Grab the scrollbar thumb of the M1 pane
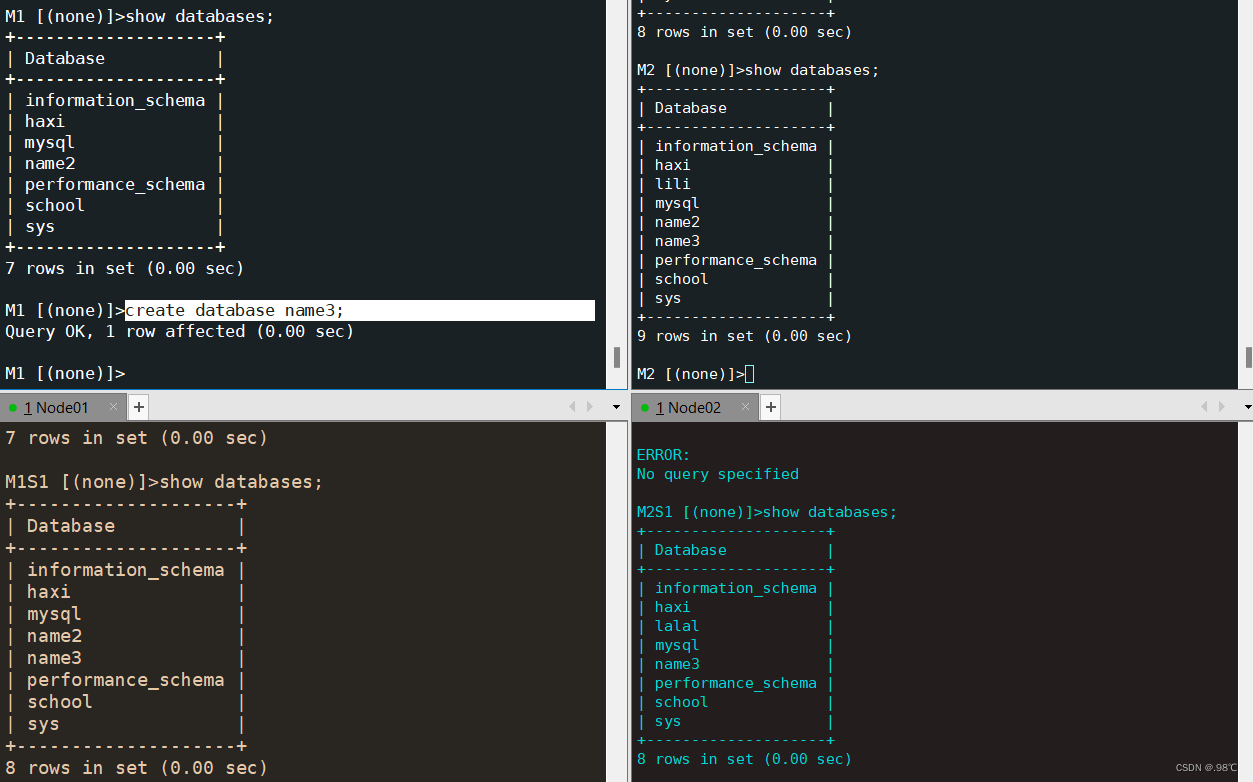Viewport: 1253px width, 782px height. point(617,357)
